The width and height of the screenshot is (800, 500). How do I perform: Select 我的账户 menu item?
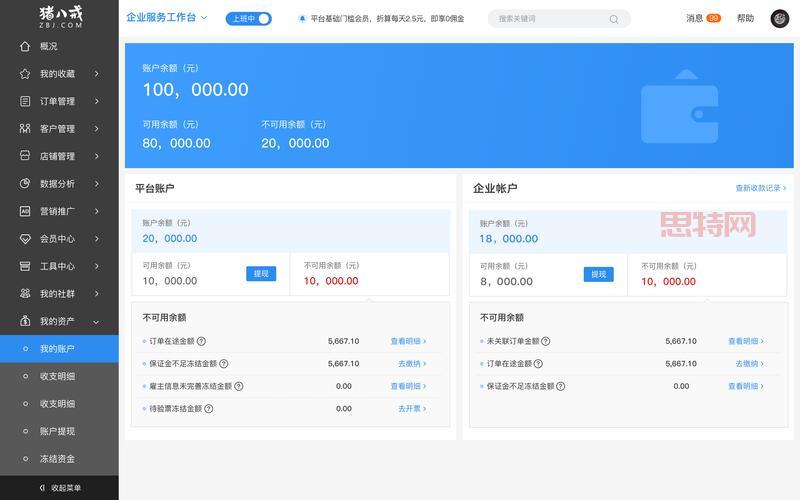(59, 349)
